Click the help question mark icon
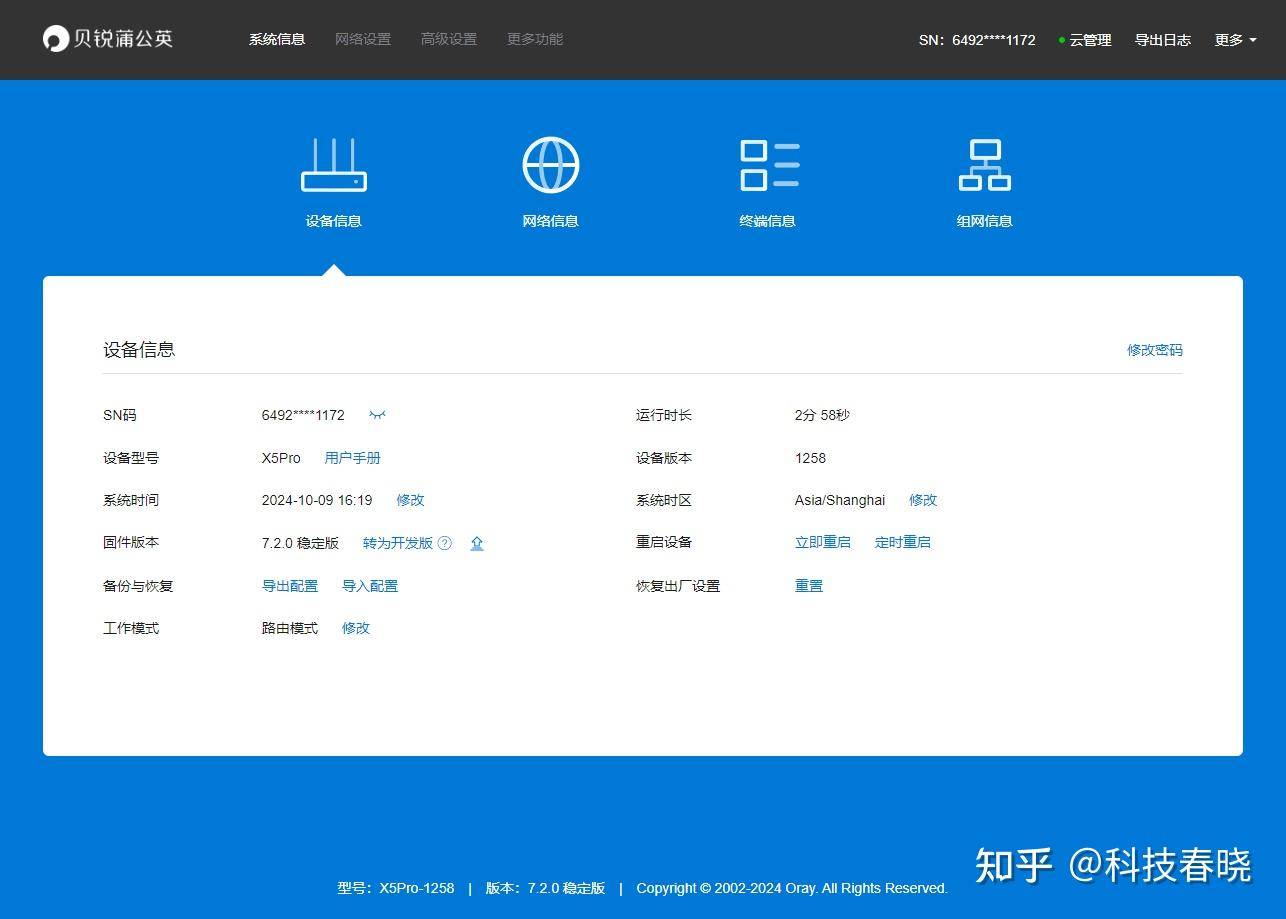This screenshot has width=1286, height=919. [445, 543]
